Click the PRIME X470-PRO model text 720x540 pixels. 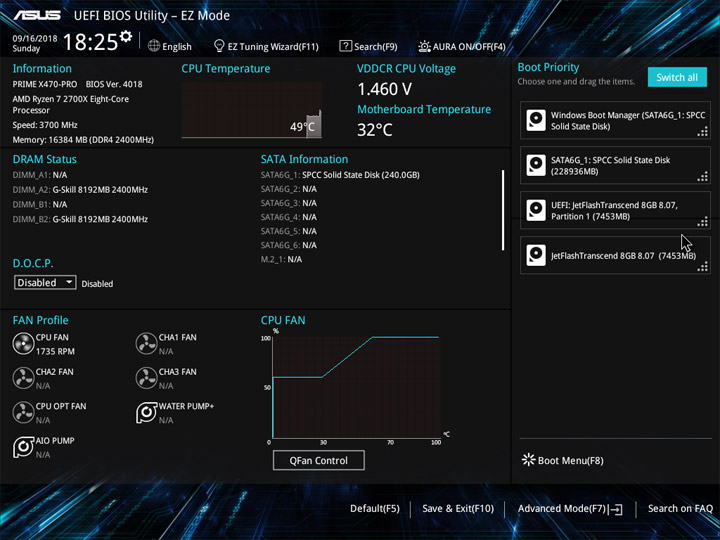tap(45, 84)
